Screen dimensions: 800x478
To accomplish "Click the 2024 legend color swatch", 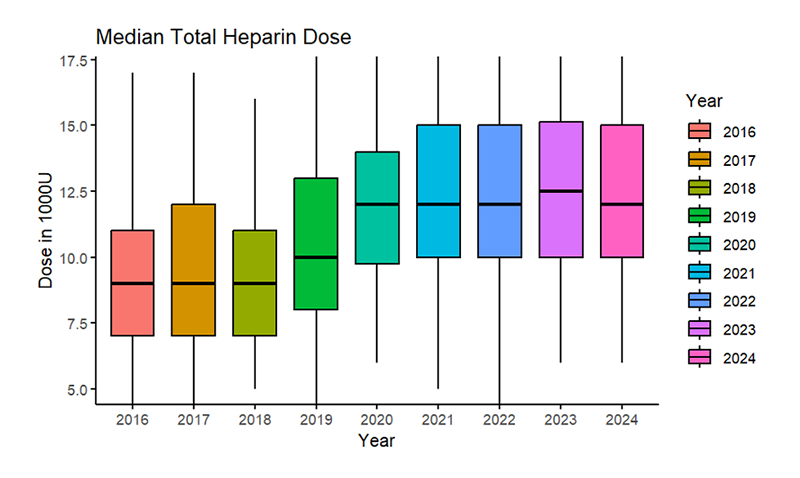I will 699,358.
